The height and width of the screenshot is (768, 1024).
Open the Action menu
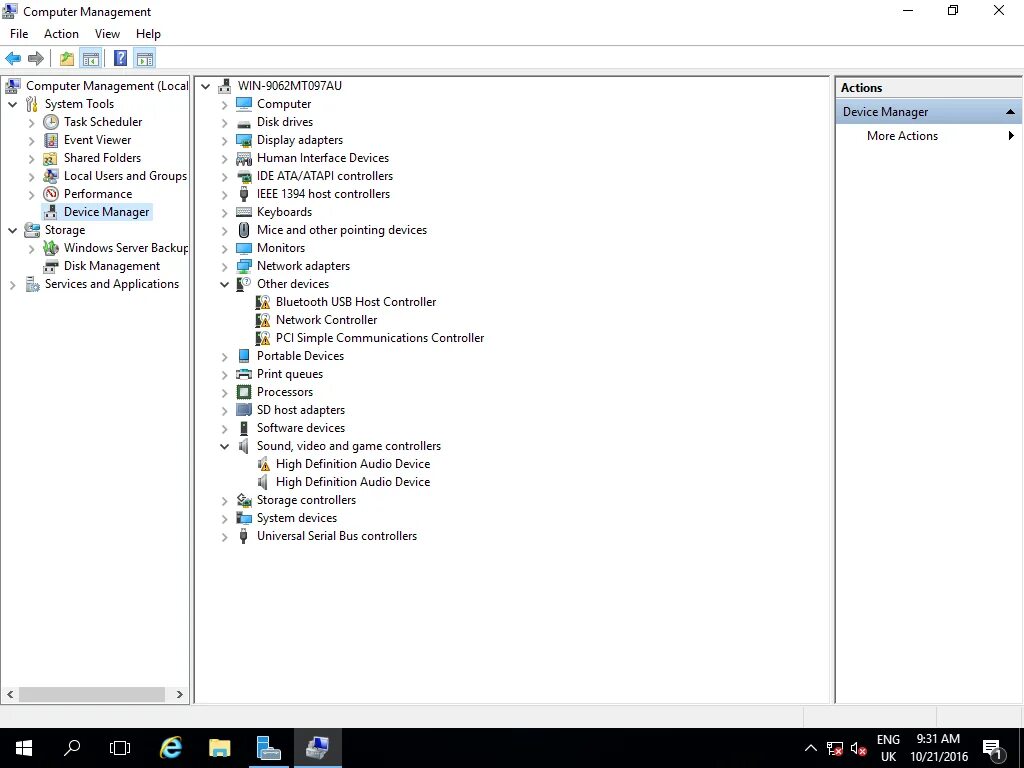tap(61, 34)
